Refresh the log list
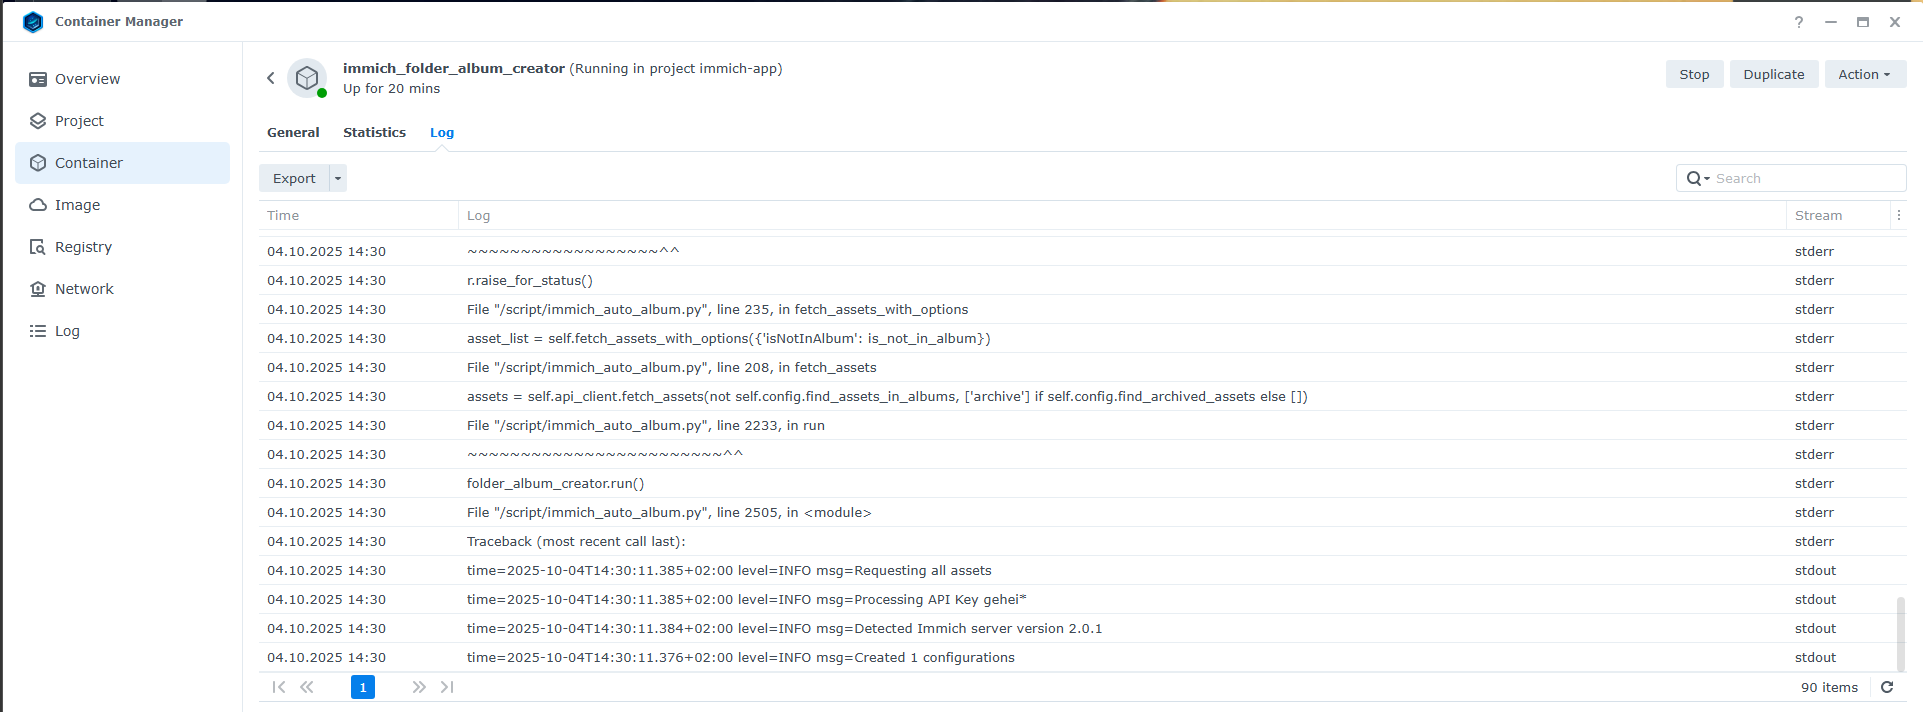1923x712 pixels. (1887, 687)
